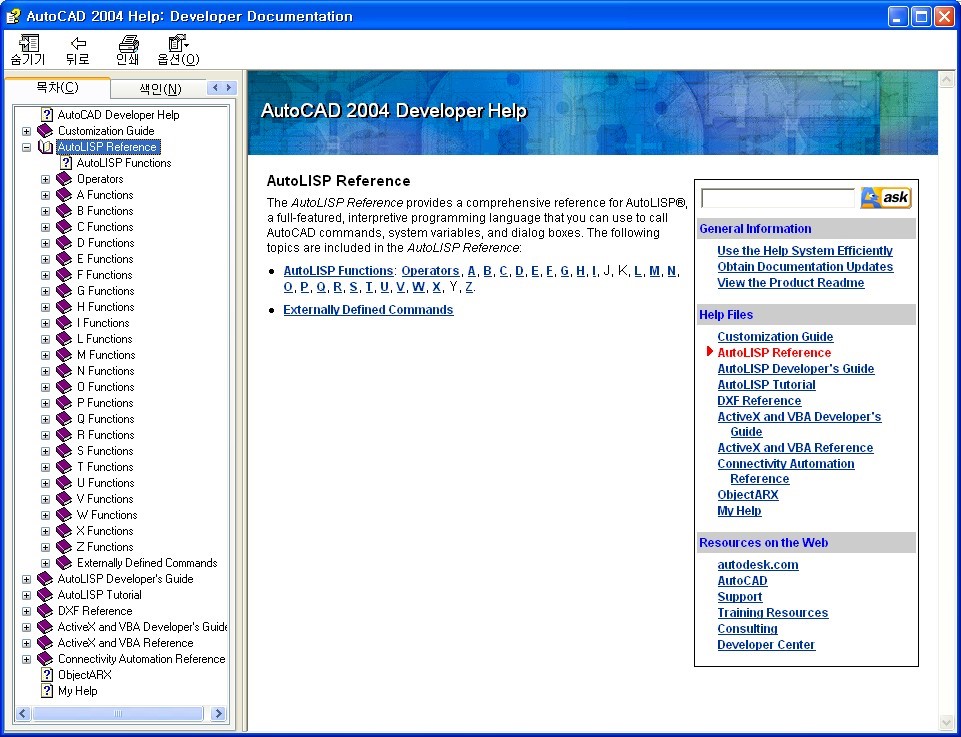Select the Q Functions tree row
Image resolution: width=961 pixels, height=737 pixels.
(105, 419)
